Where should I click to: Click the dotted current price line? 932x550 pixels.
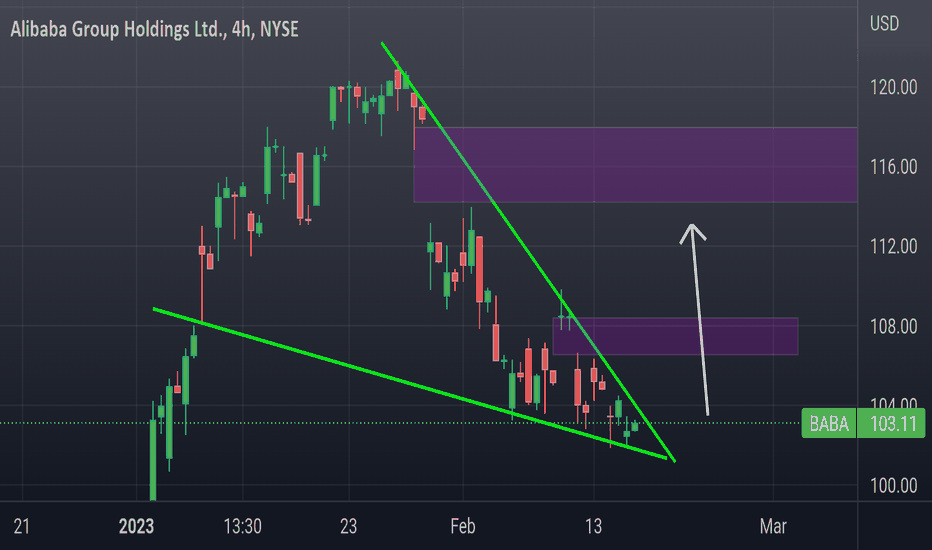(x=399, y=423)
